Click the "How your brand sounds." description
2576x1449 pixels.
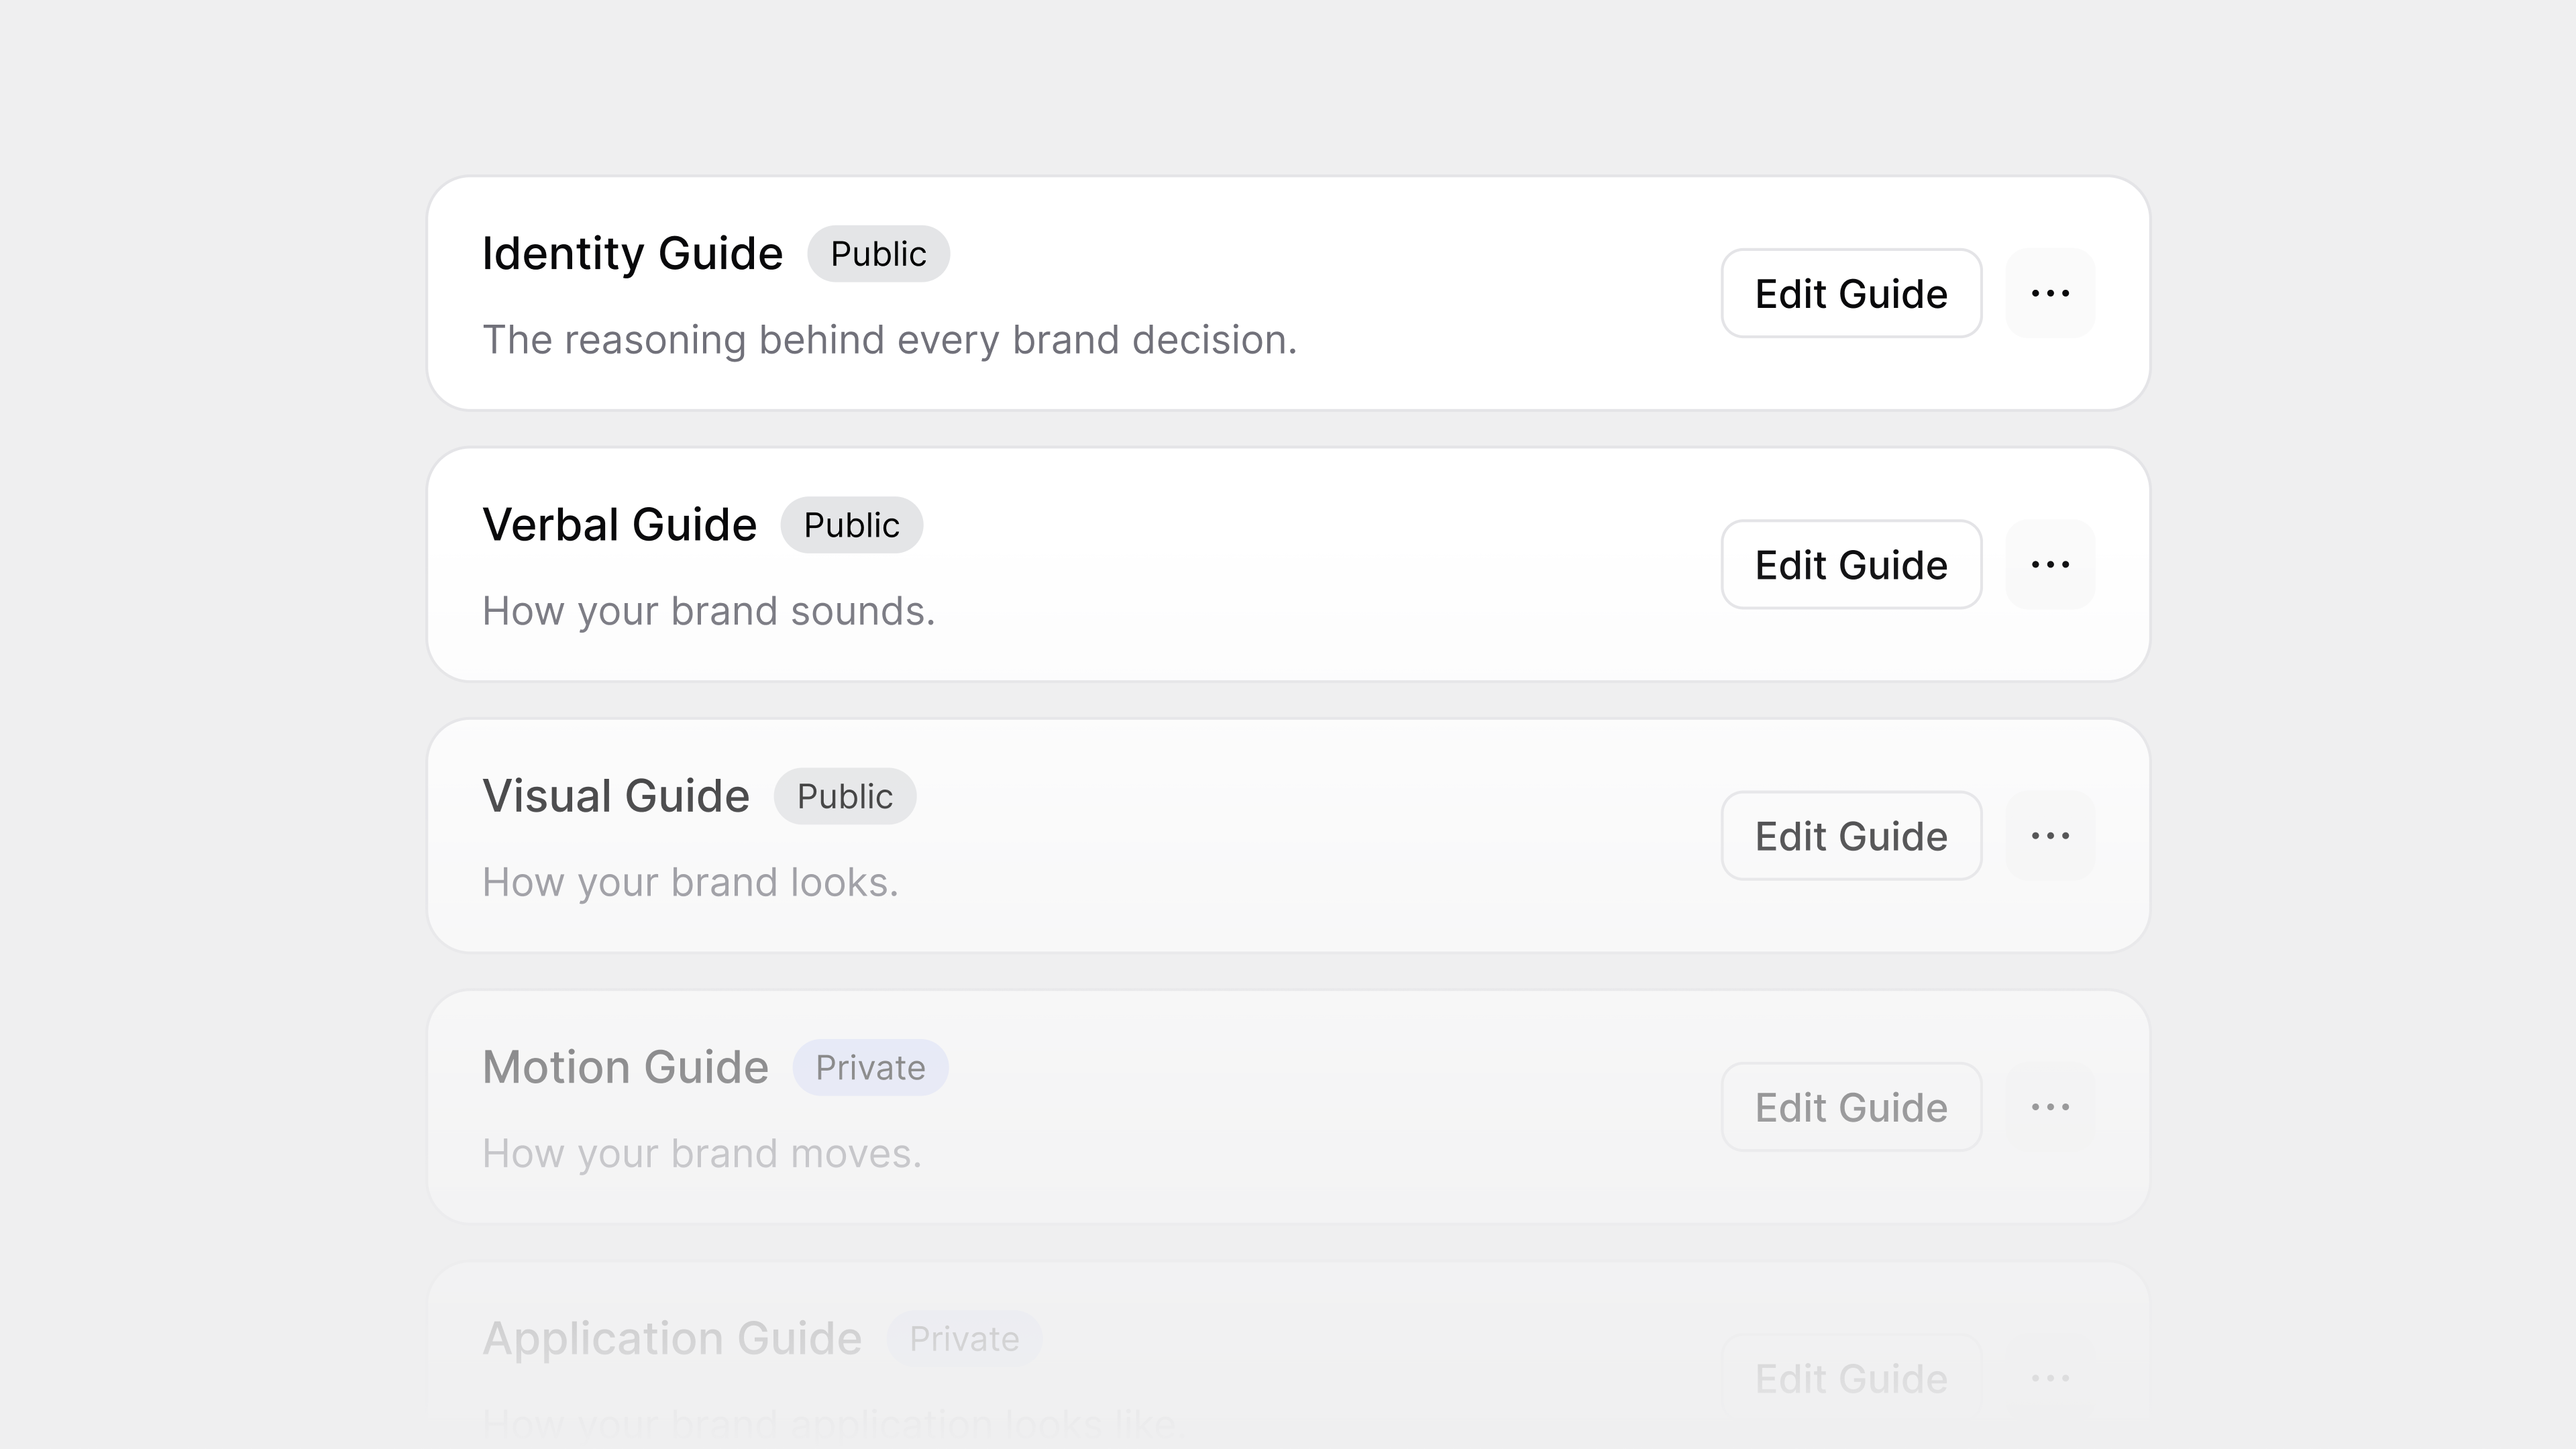coord(708,611)
